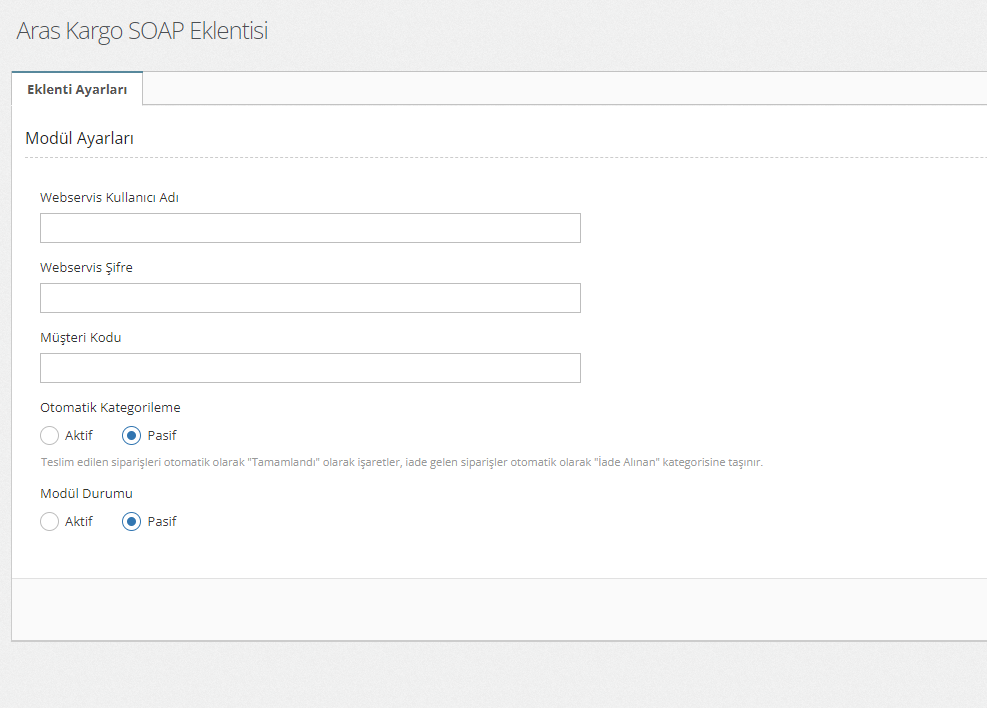
Task: Click the Aras Kargo SOAP Eklentisi title
Action: pos(142,31)
